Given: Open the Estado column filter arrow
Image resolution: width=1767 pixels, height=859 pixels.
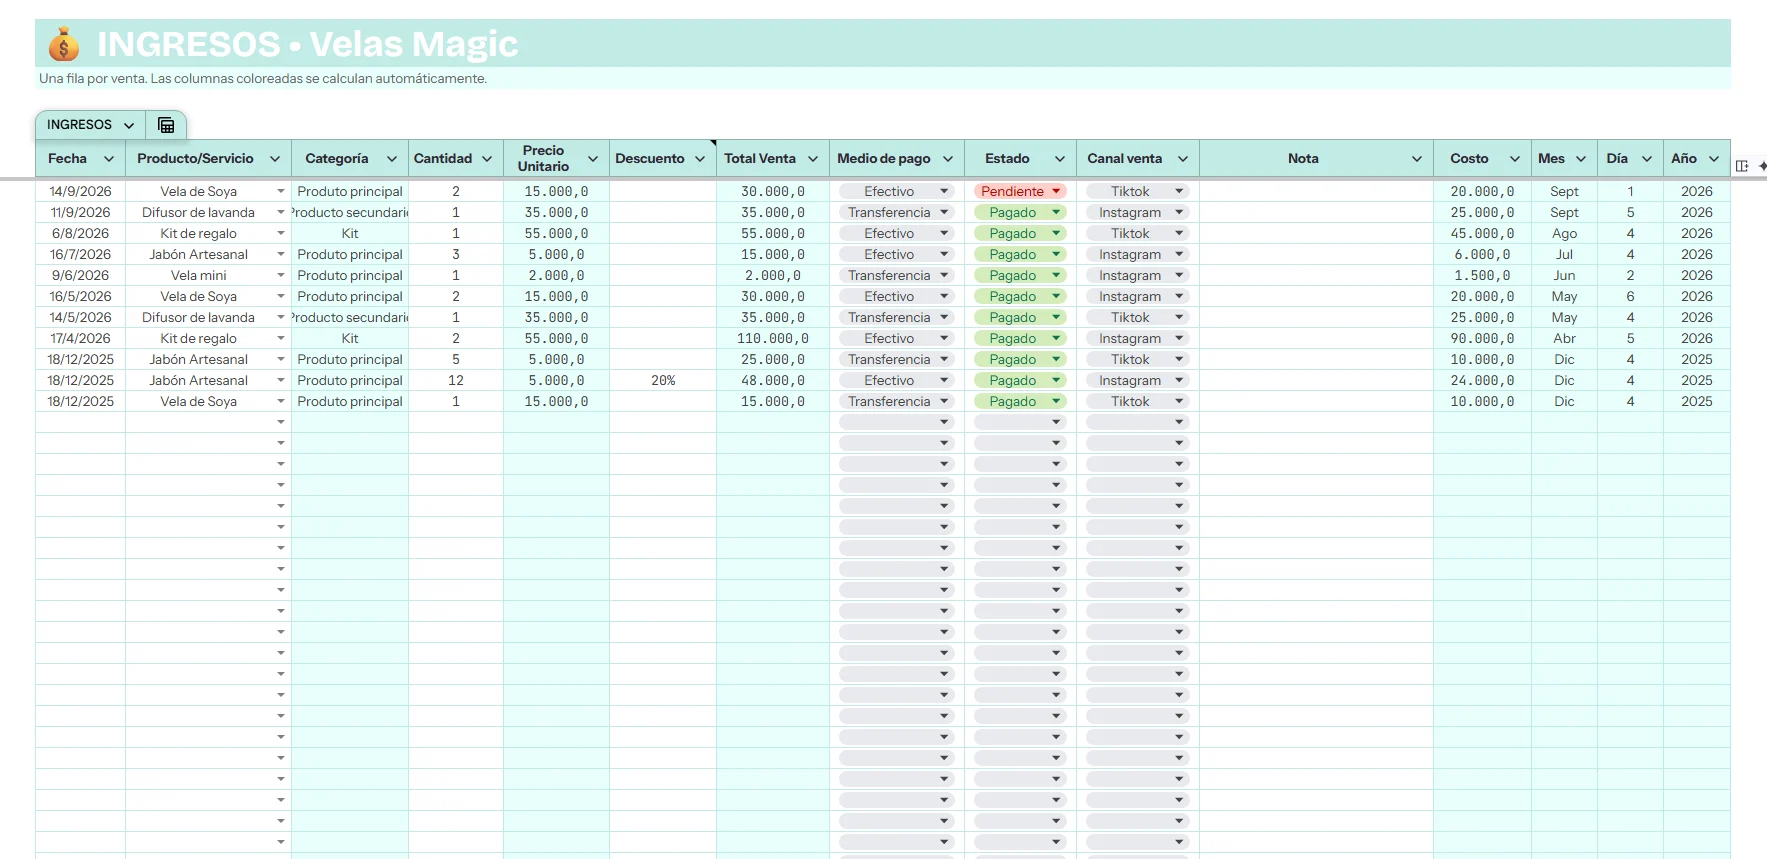Looking at the screenshot, I should tap(1060, 159).
